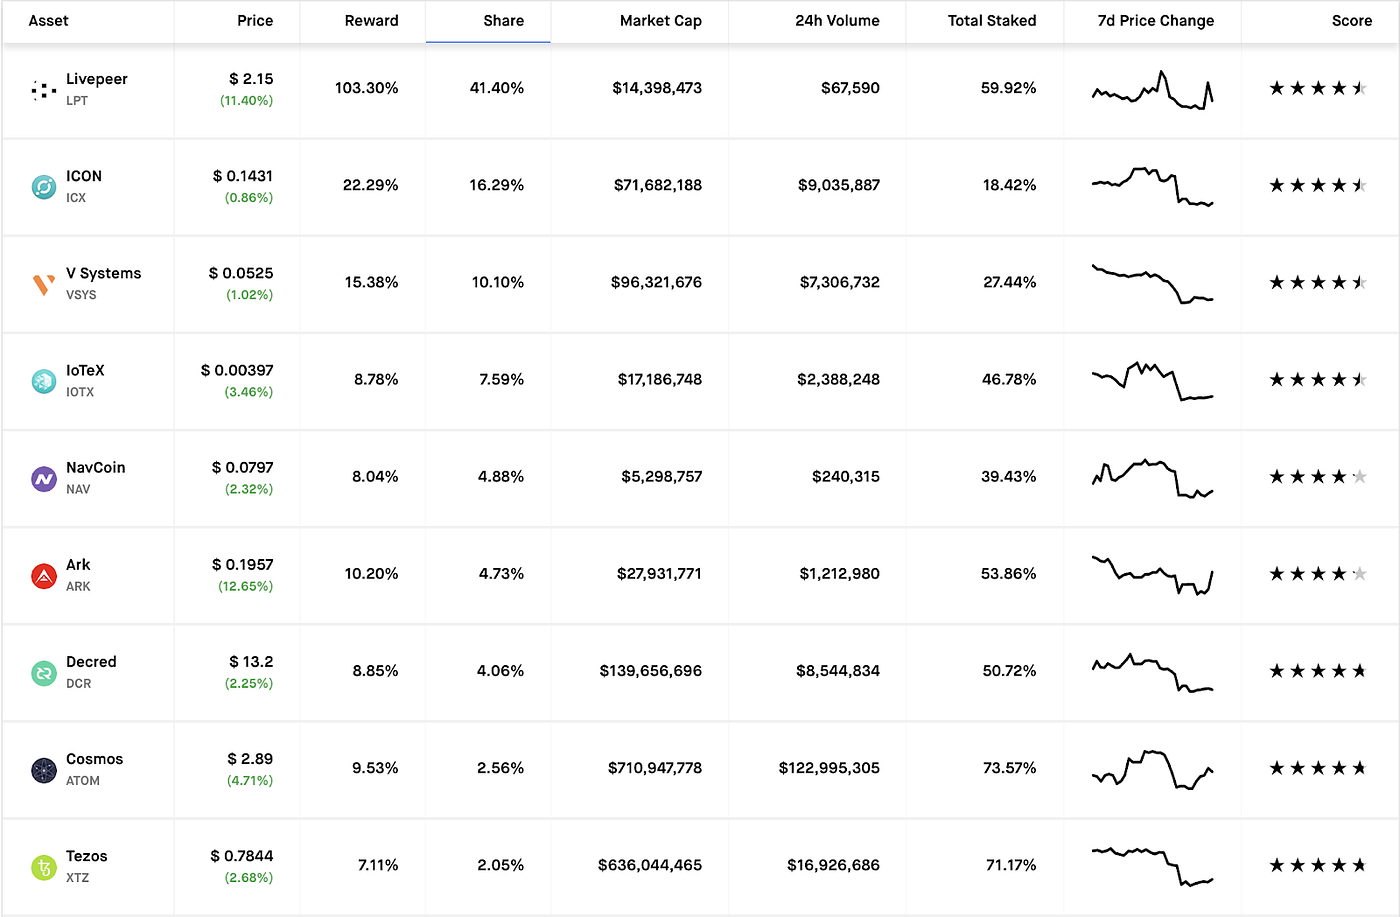Click the IoTeX coin logo
The width and height of the screenshot is (1400, 917).
point(44,380)
